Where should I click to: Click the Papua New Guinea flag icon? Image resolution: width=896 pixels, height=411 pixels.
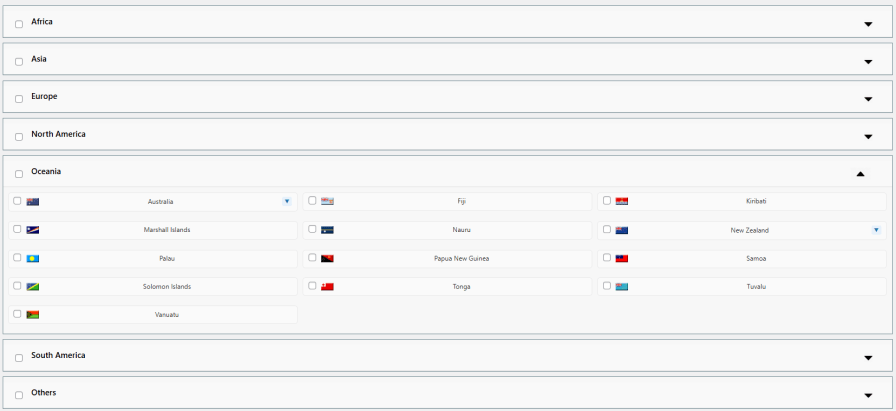pyautogui.click(x=327, y=258)
